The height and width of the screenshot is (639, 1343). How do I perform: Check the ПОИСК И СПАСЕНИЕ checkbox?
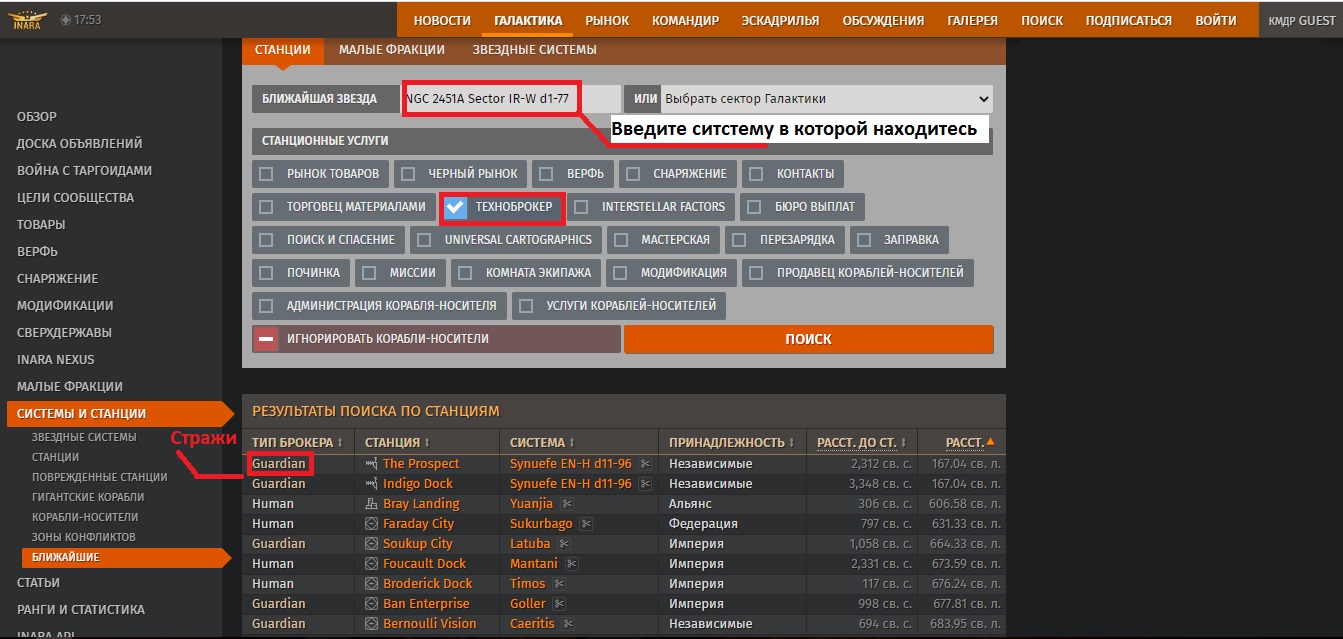point(266,240)
